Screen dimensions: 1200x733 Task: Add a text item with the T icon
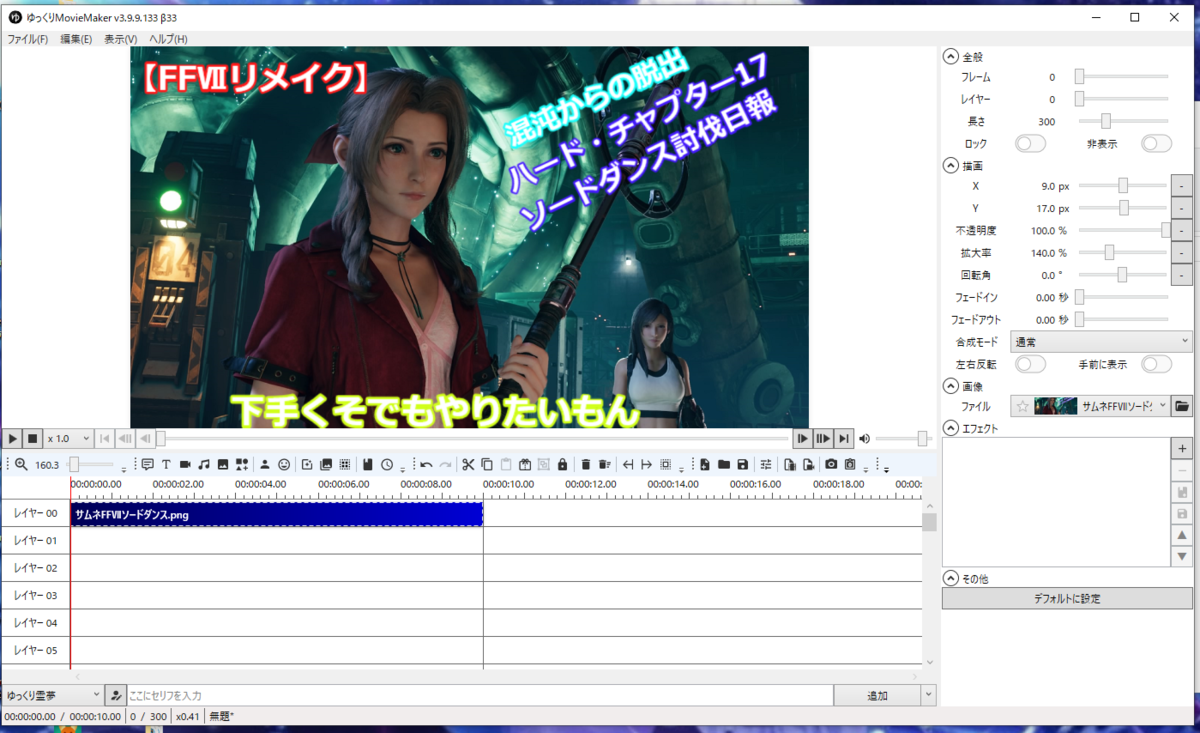pyautogui.click(x=166, y=465)
